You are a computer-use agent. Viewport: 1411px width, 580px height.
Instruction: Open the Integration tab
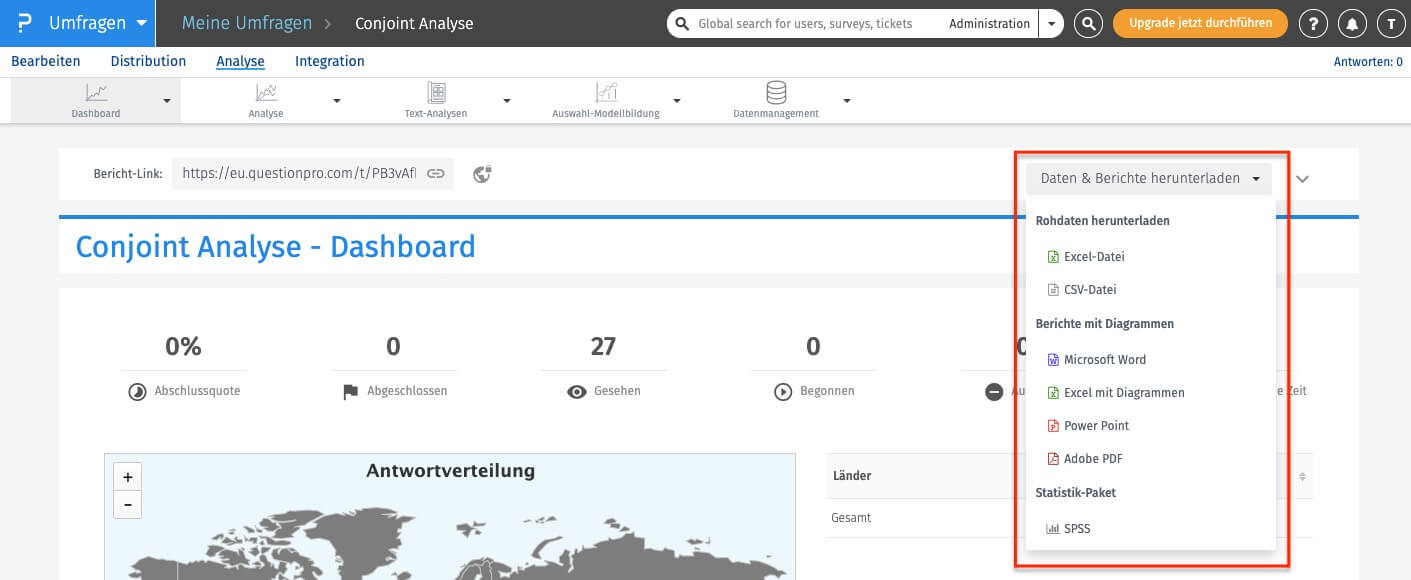pyautogui.click(x=329, y=62)
